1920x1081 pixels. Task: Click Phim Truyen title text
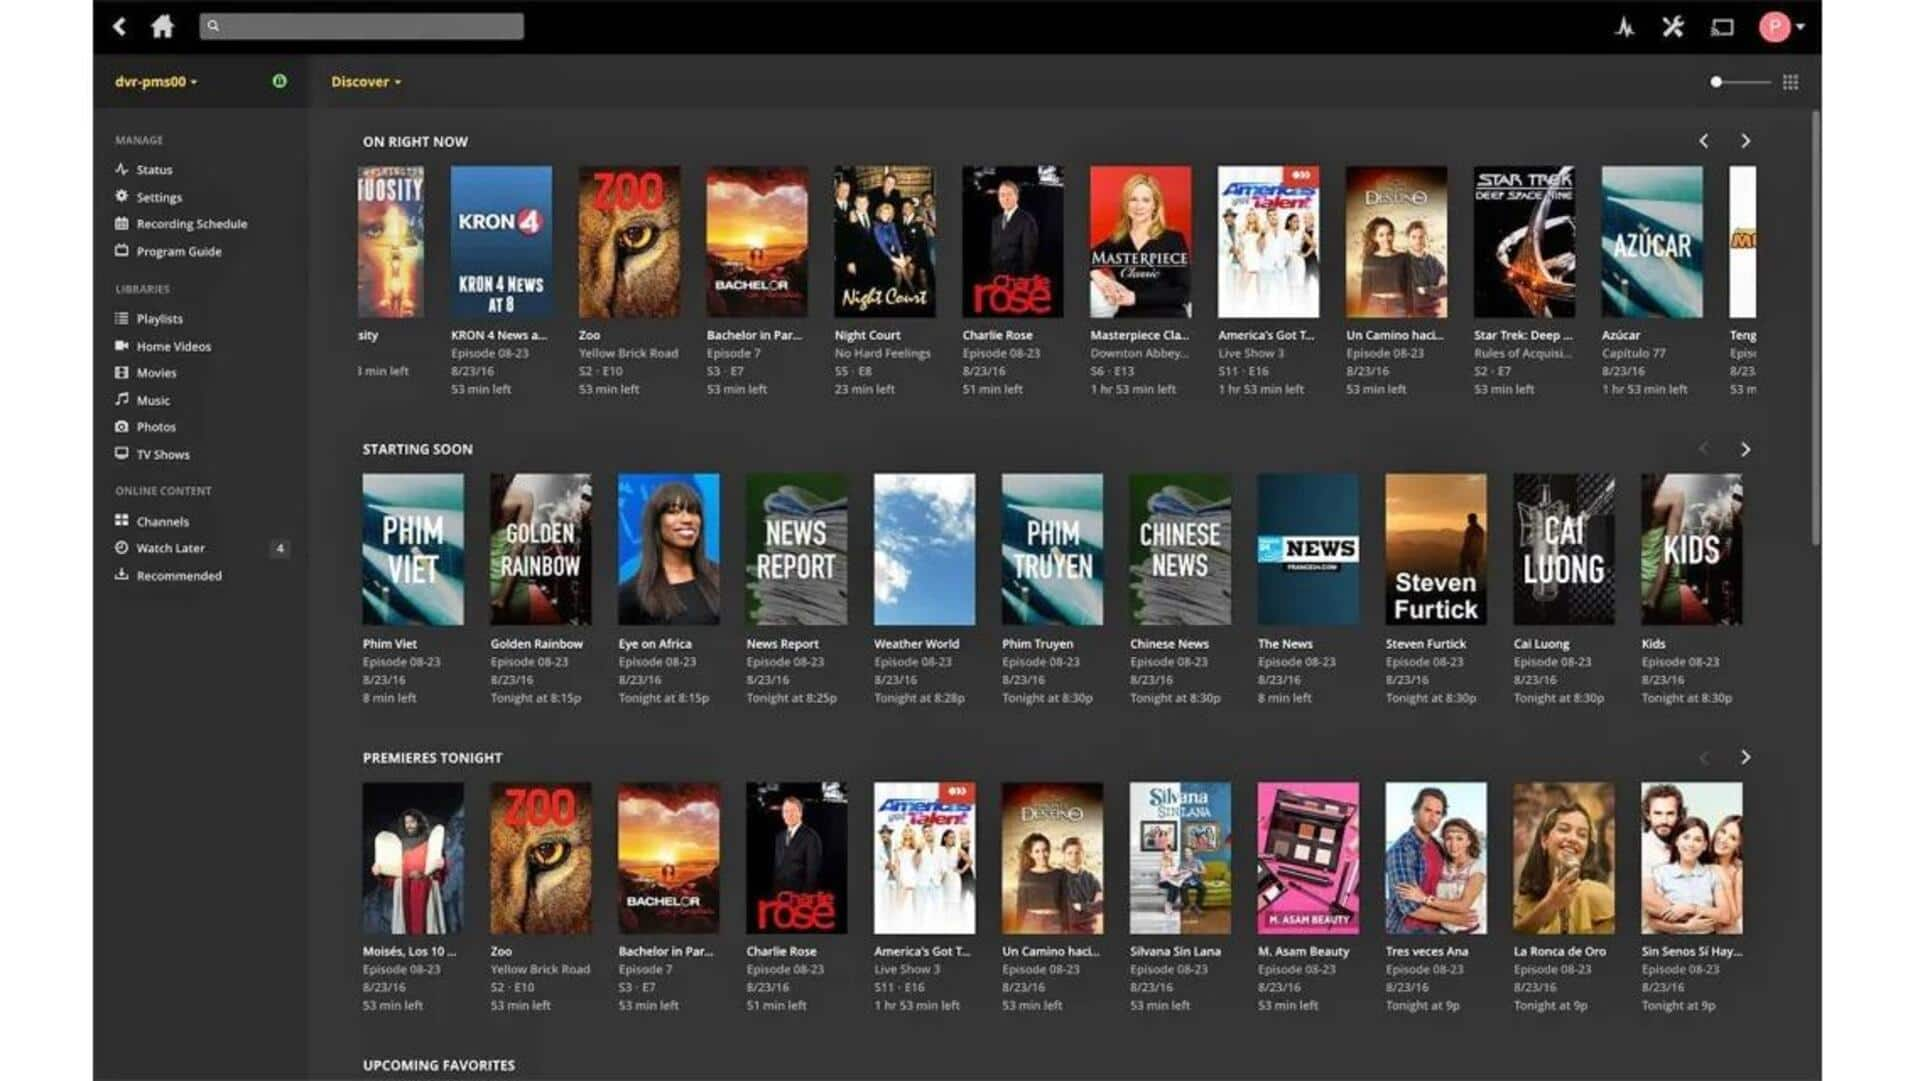pyautogui.click(x=1037, y=644)
